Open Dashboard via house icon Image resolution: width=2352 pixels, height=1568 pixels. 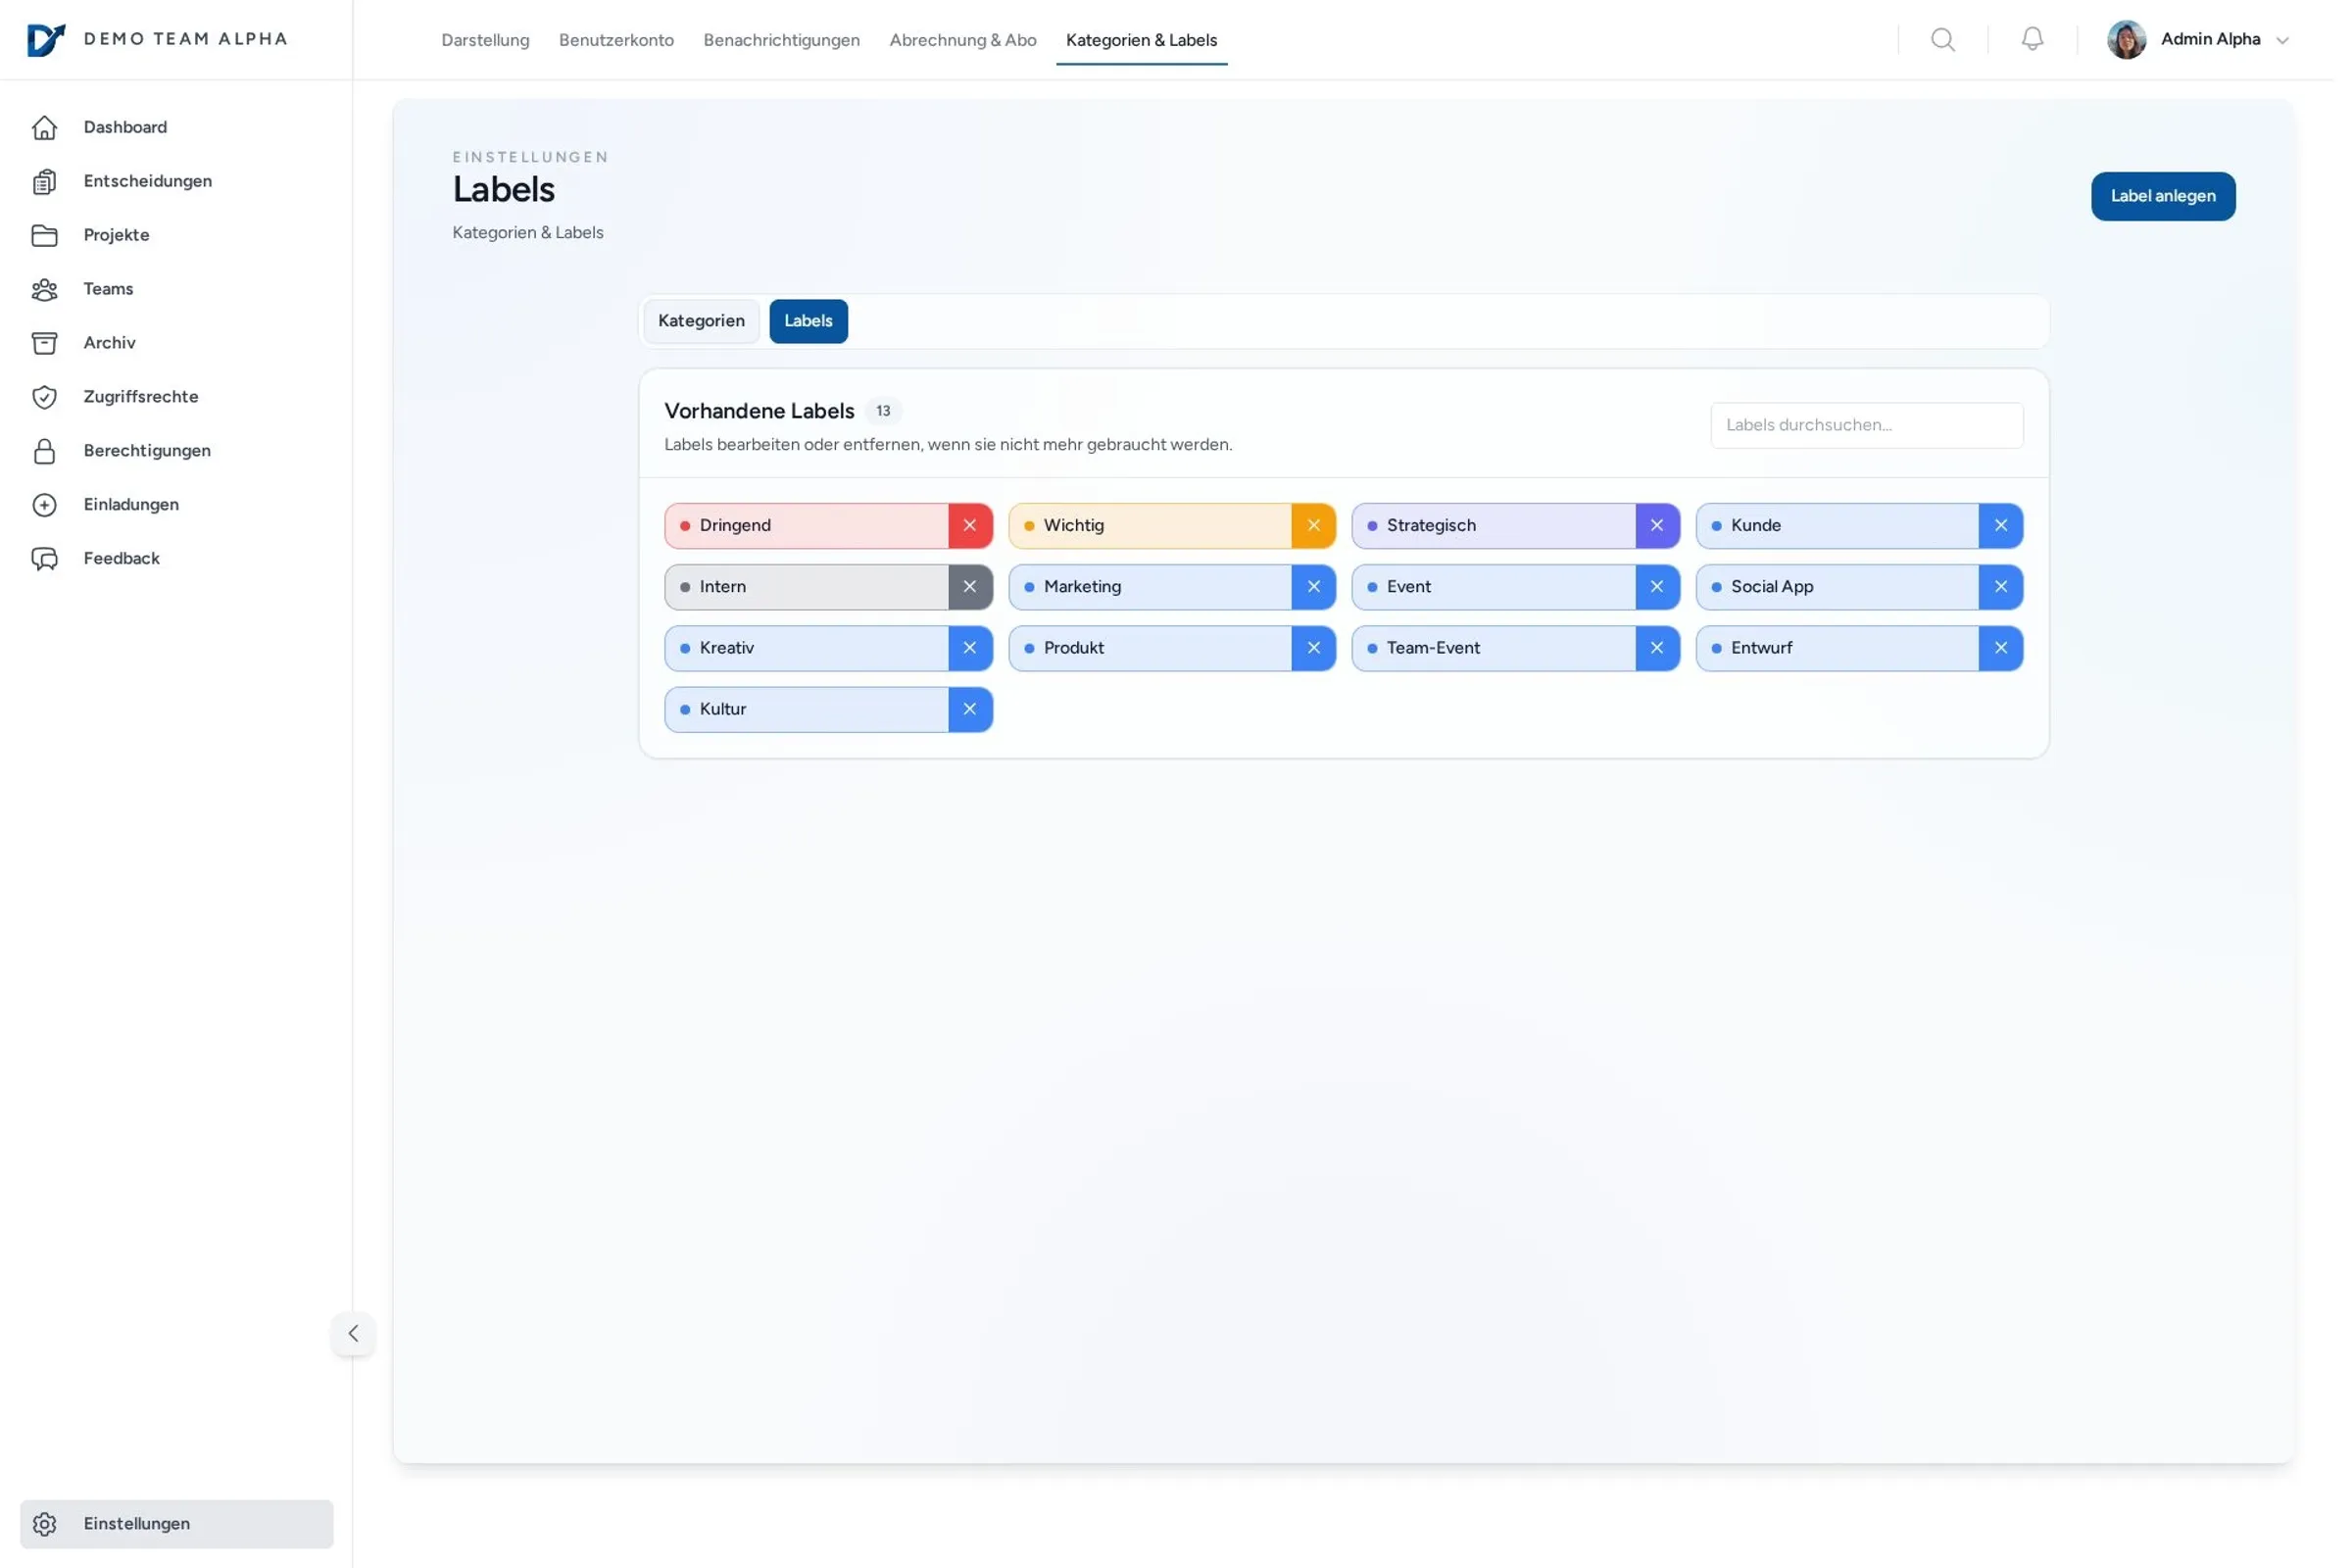44,128
